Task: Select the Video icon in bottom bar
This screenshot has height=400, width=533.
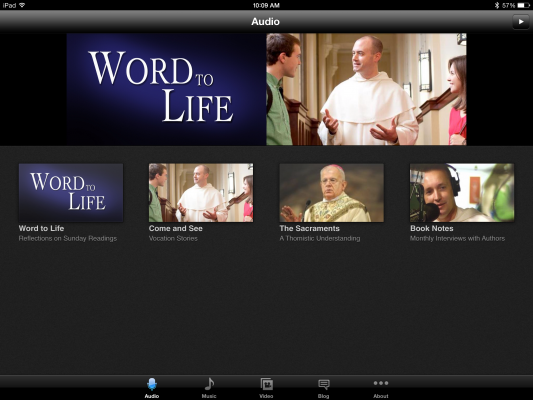Action: (x=266, y=384)
